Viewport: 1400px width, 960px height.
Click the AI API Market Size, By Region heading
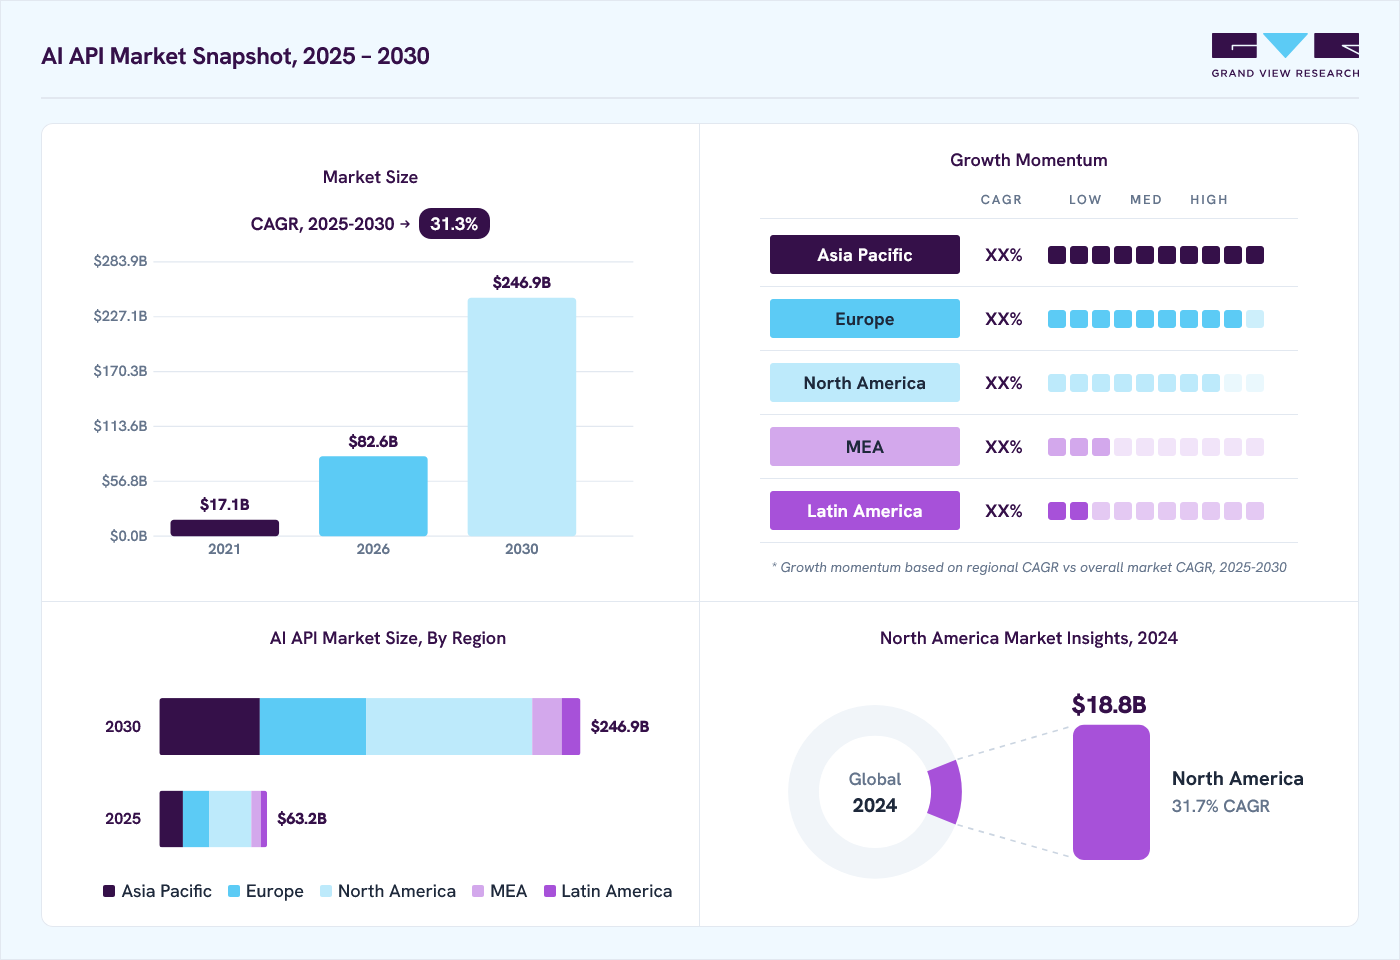coord(388,638)
